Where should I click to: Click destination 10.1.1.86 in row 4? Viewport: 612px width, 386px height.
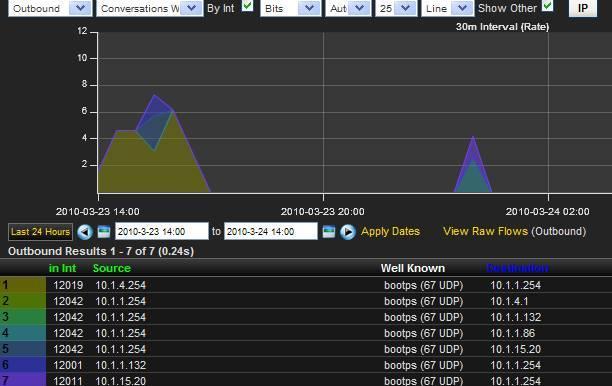tap(513, 333)
